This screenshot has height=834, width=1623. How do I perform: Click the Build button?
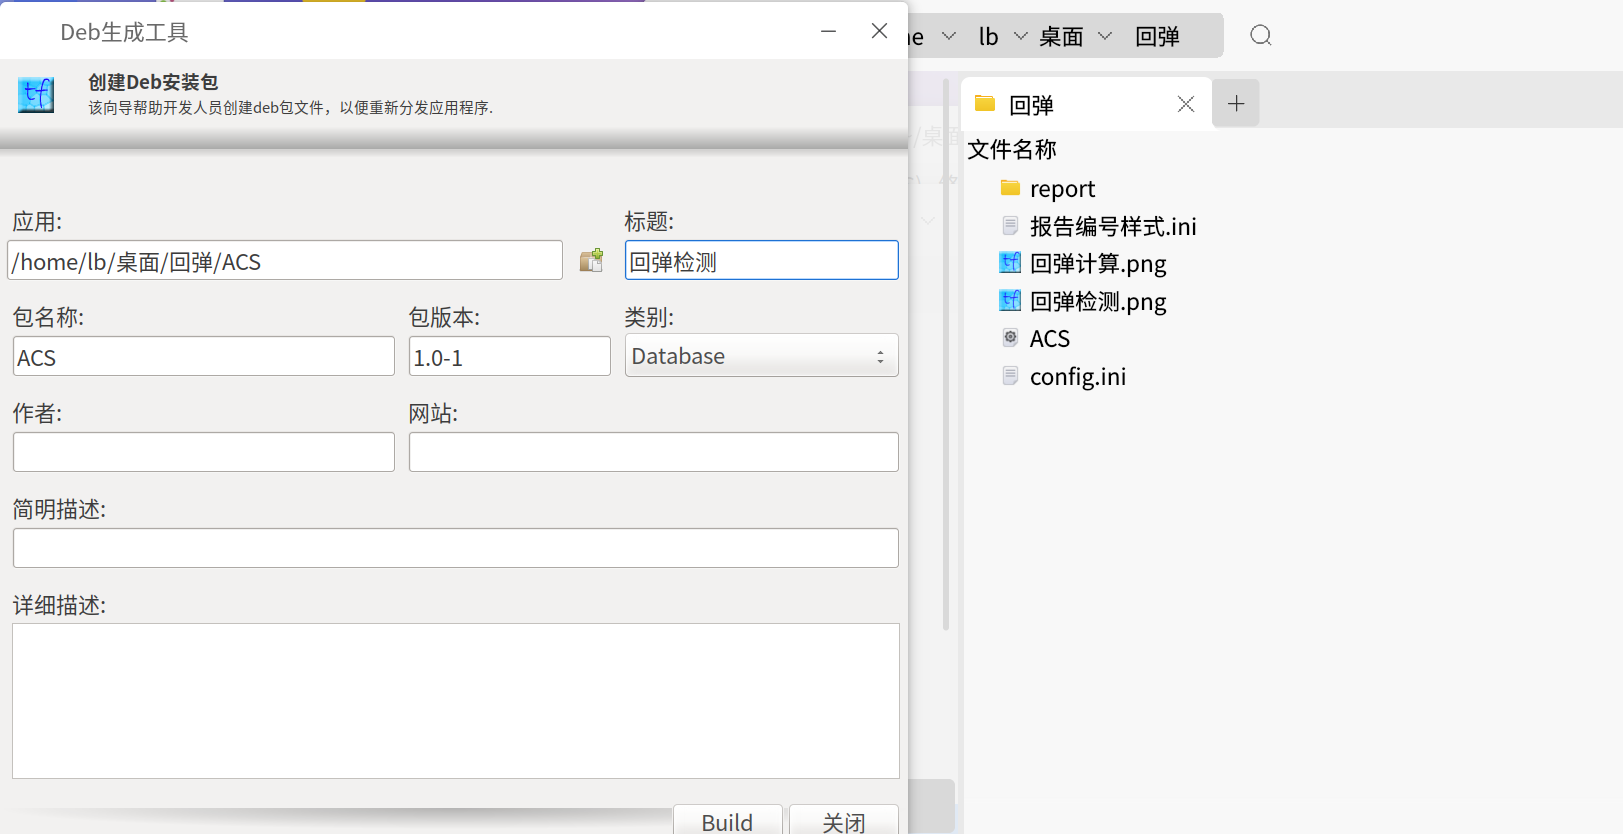(x=727, y=820)
